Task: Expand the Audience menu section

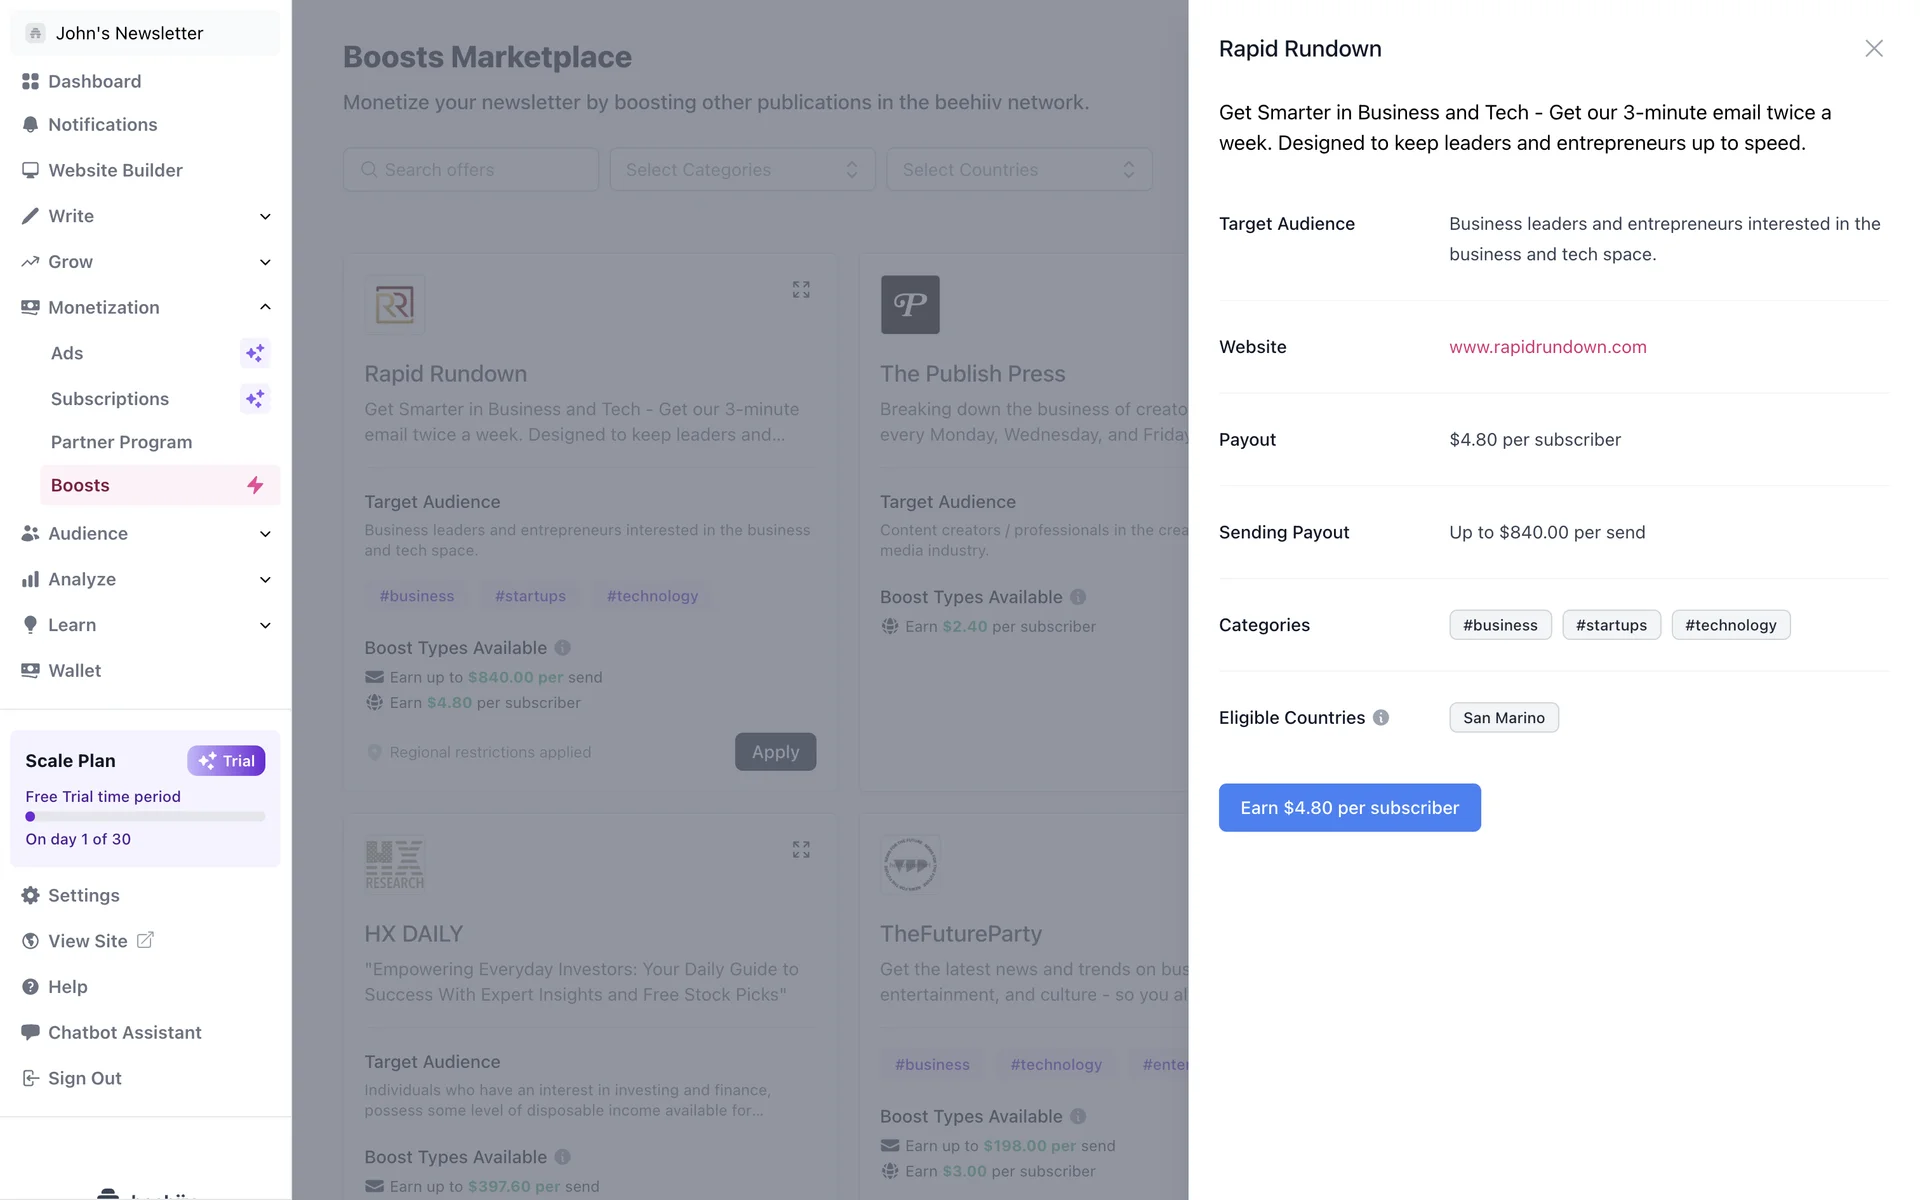Action: (x=265, y=534)
